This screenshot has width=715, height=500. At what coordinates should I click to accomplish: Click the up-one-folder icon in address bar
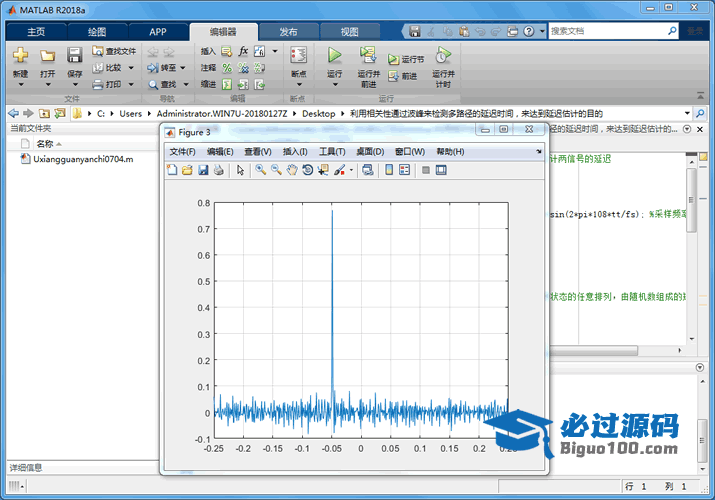(x=44, y=113)
